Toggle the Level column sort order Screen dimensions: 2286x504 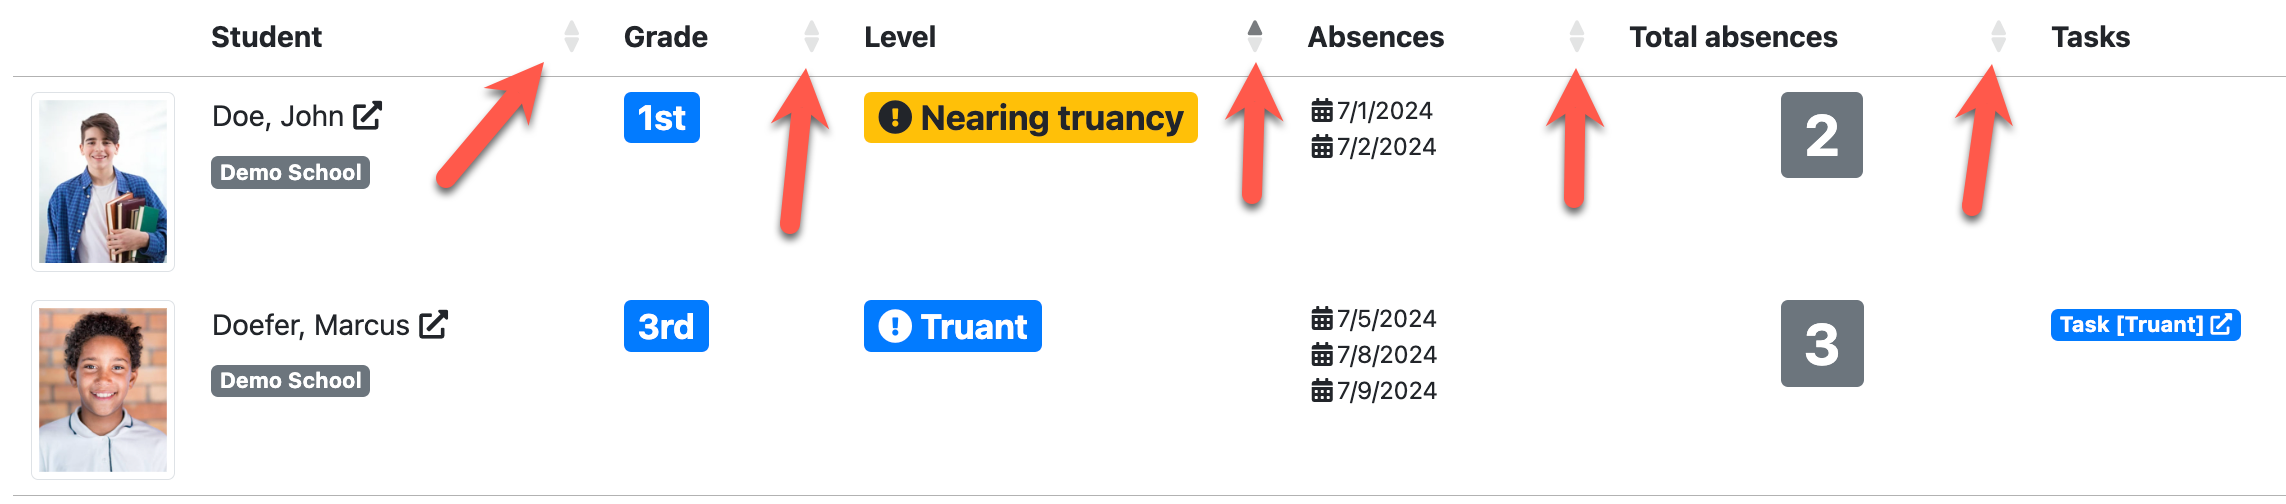coord(1255,37)
